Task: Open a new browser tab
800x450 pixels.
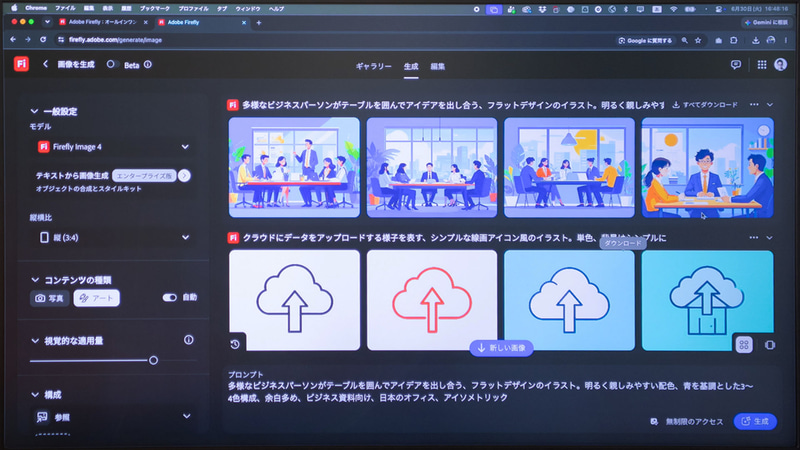Action: coord(259,22)
